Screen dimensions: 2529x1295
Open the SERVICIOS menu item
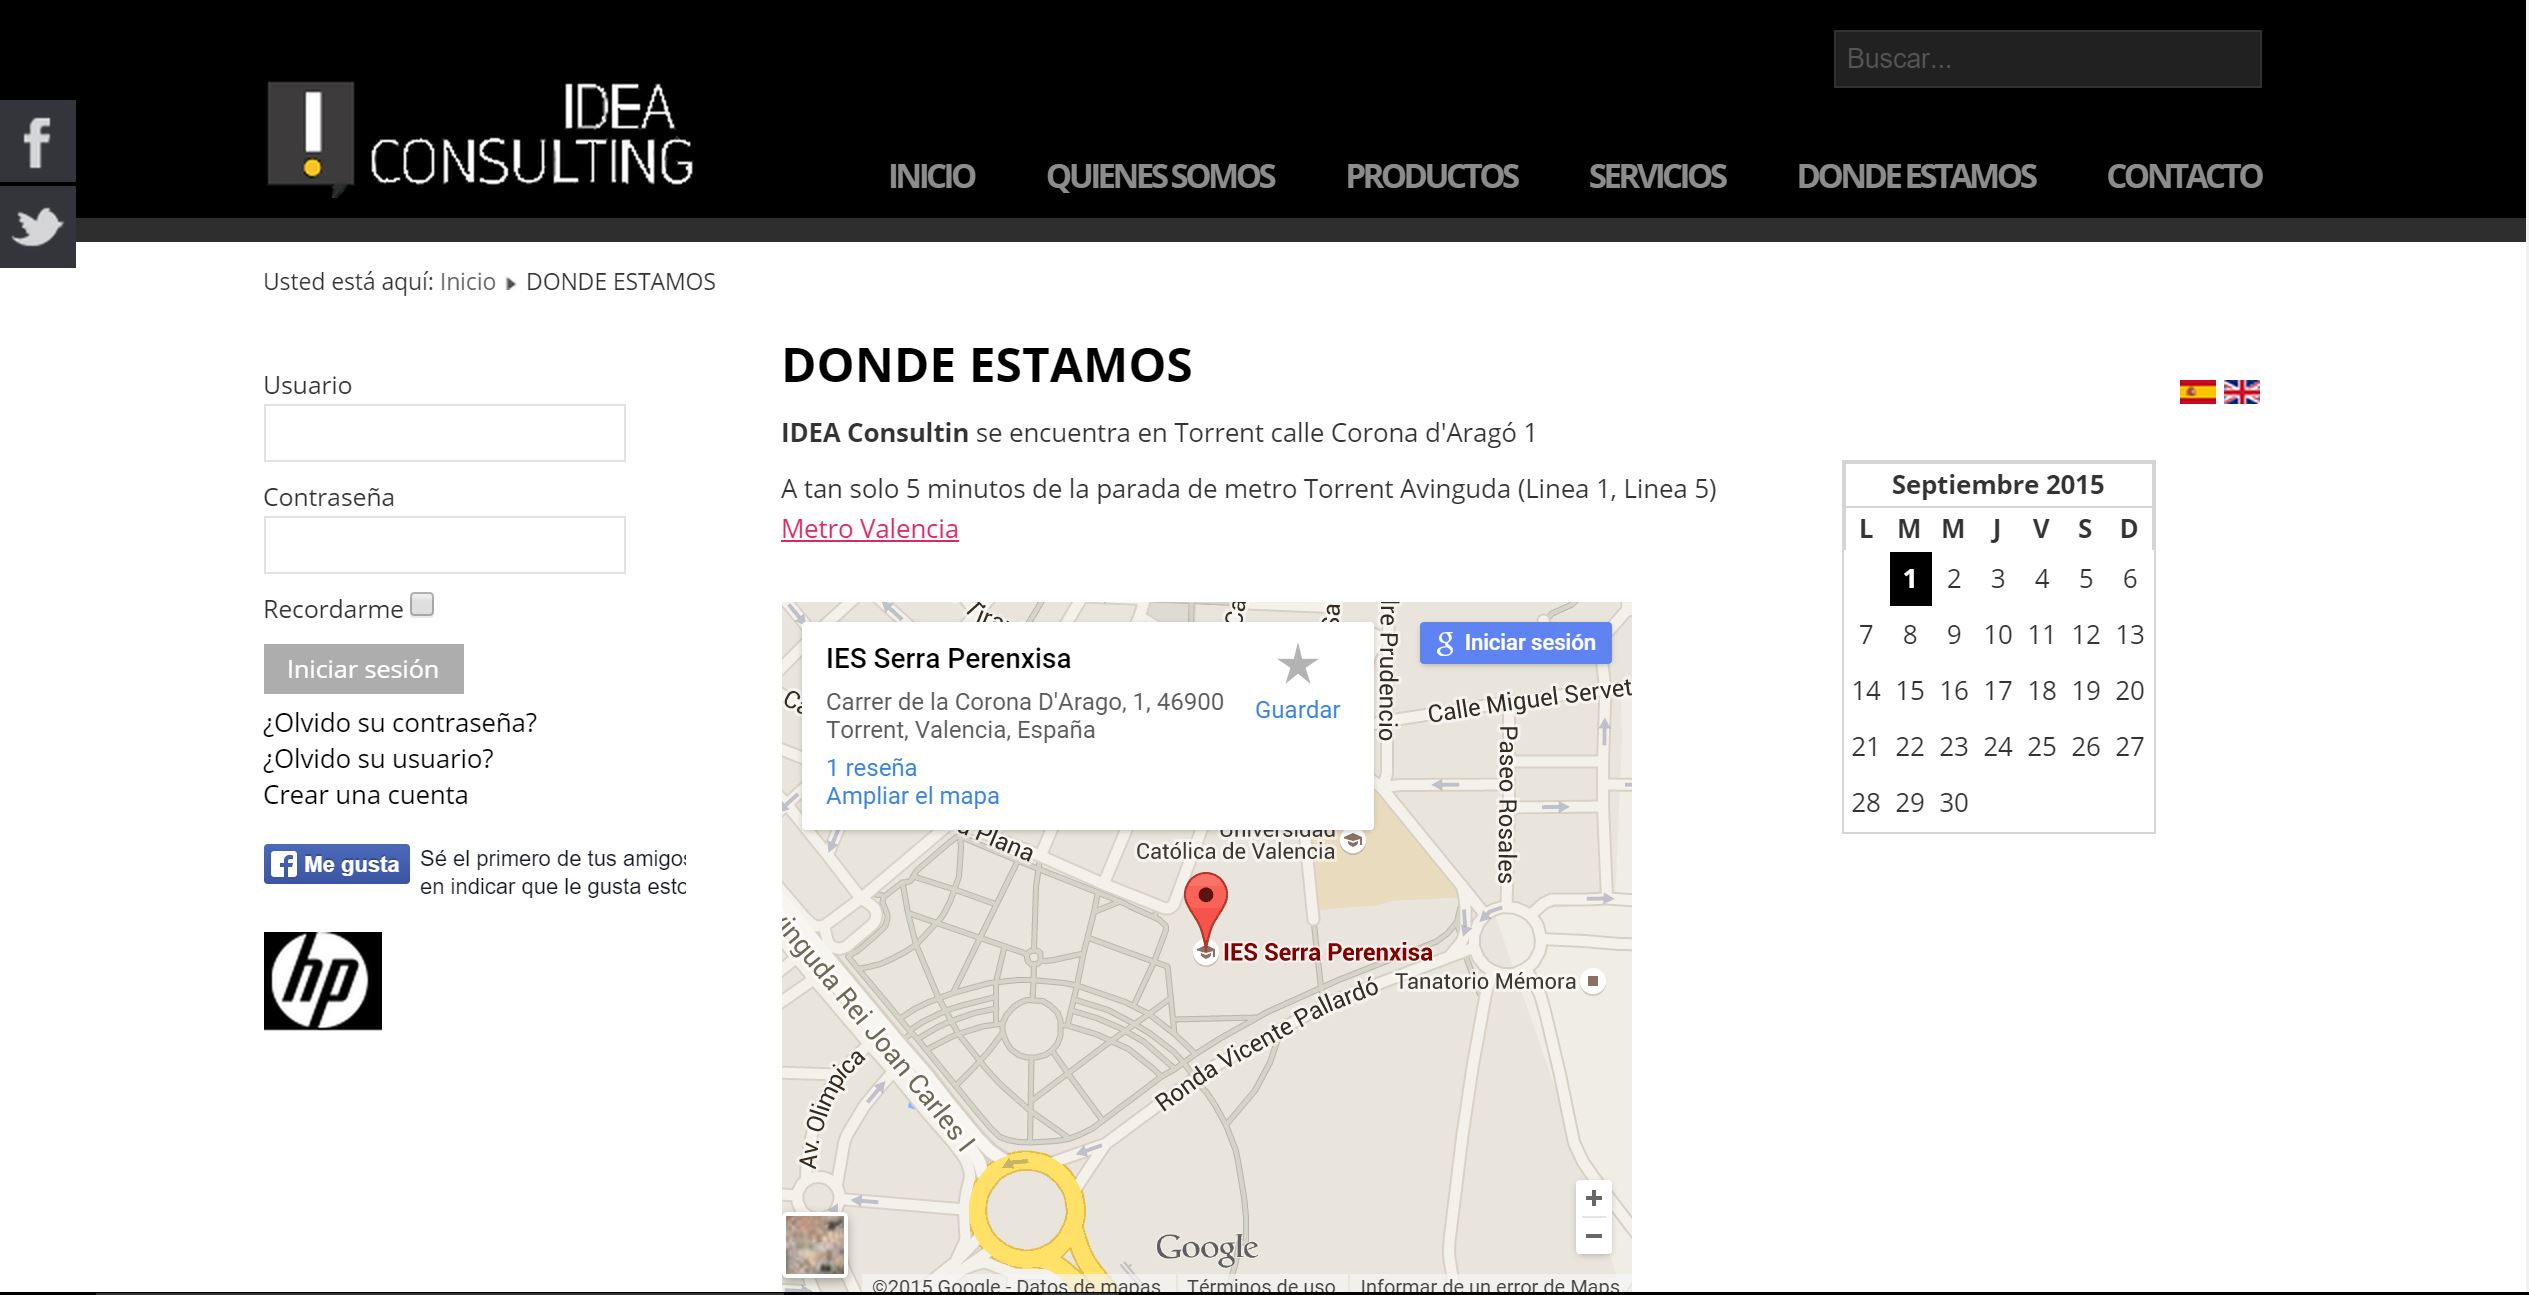[1657, 177]
